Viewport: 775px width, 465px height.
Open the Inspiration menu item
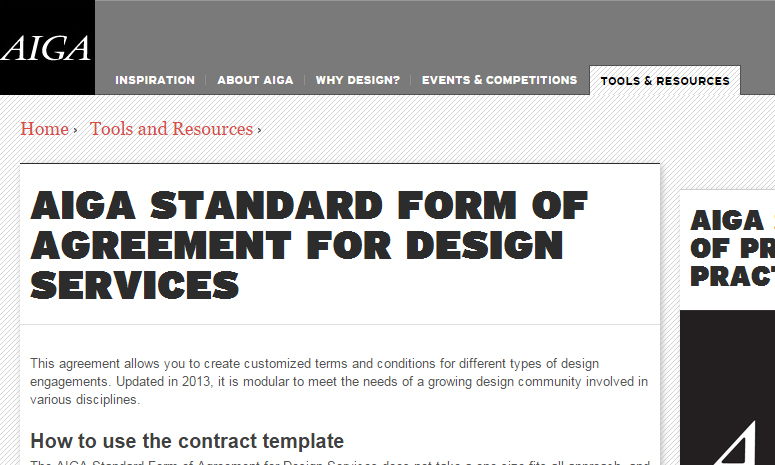155,80
